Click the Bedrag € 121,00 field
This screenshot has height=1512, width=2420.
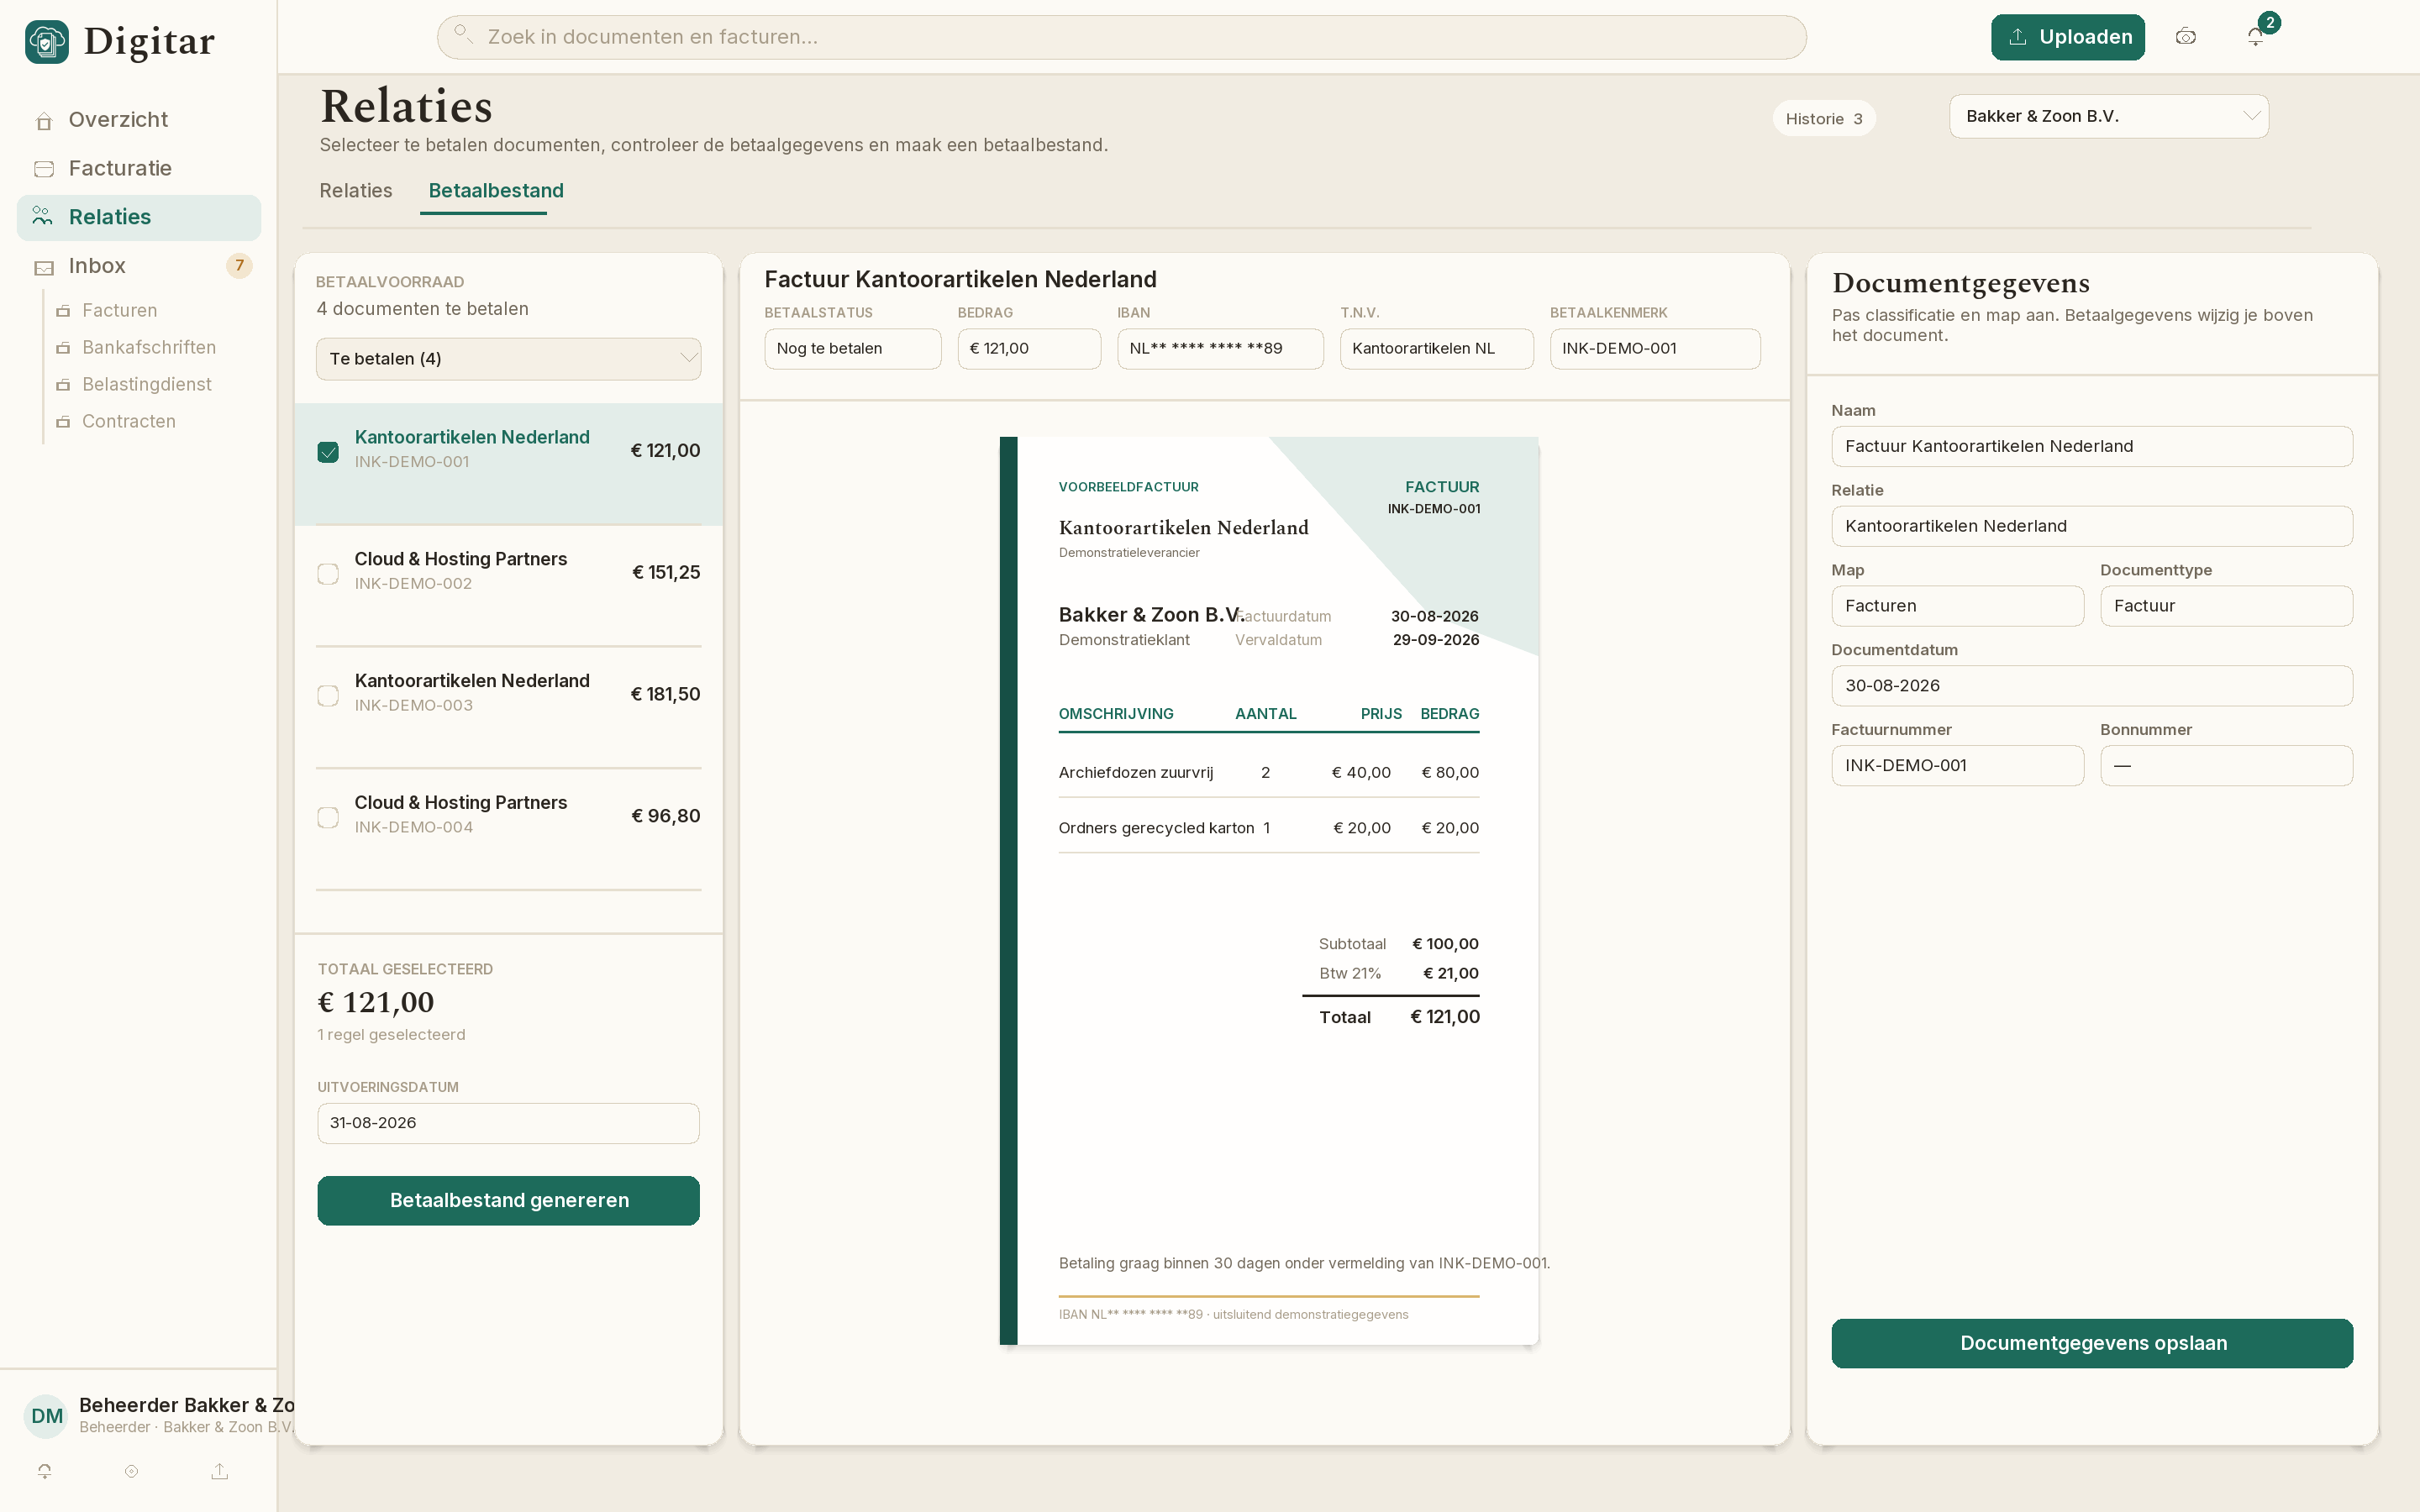tap(1029, 349)
